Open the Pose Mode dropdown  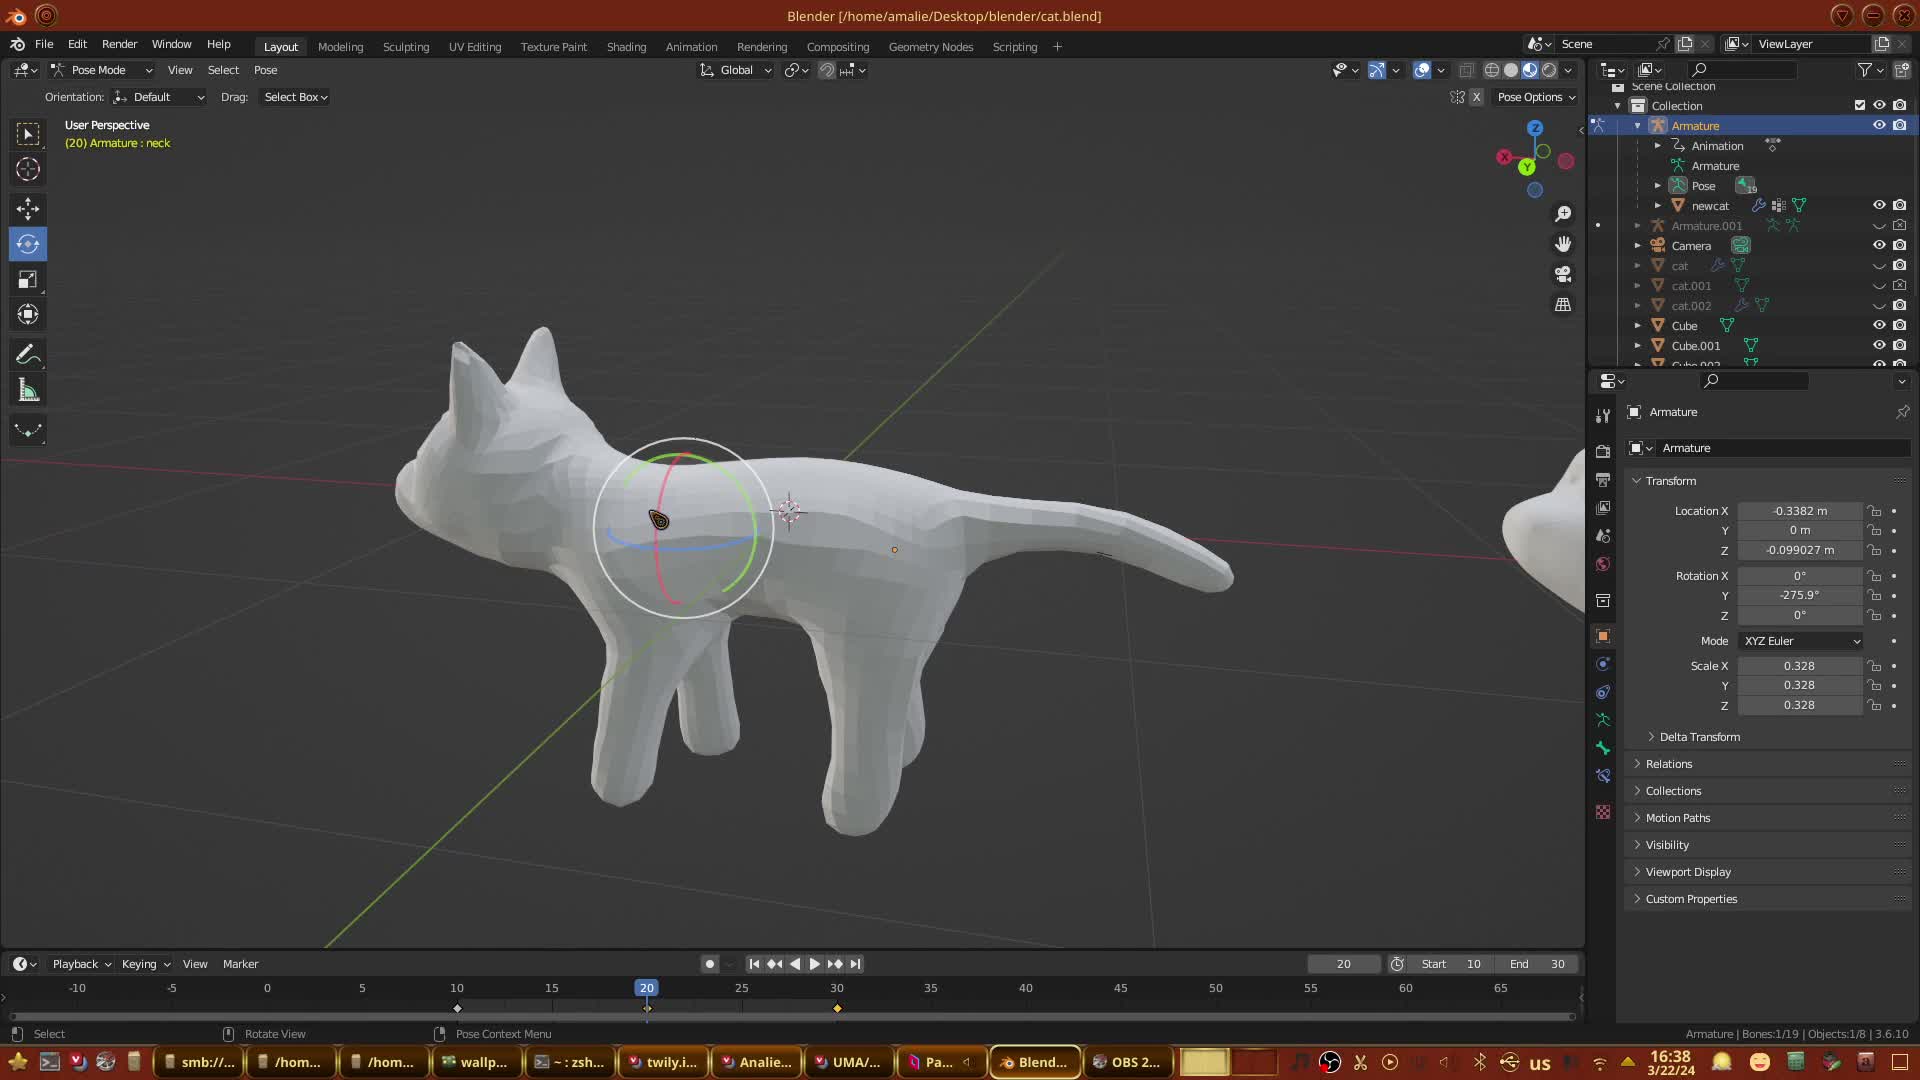(x=101, y=70)
